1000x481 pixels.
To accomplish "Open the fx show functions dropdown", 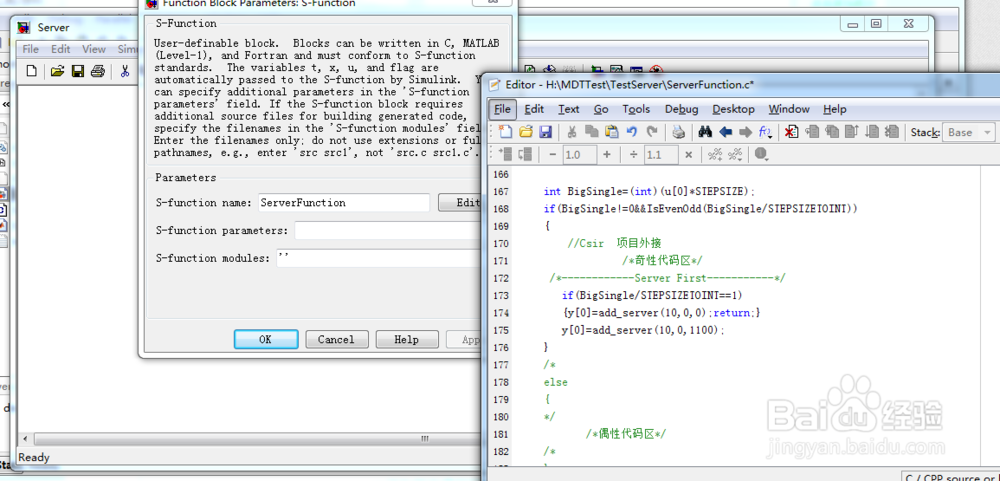I will point(766,132).
